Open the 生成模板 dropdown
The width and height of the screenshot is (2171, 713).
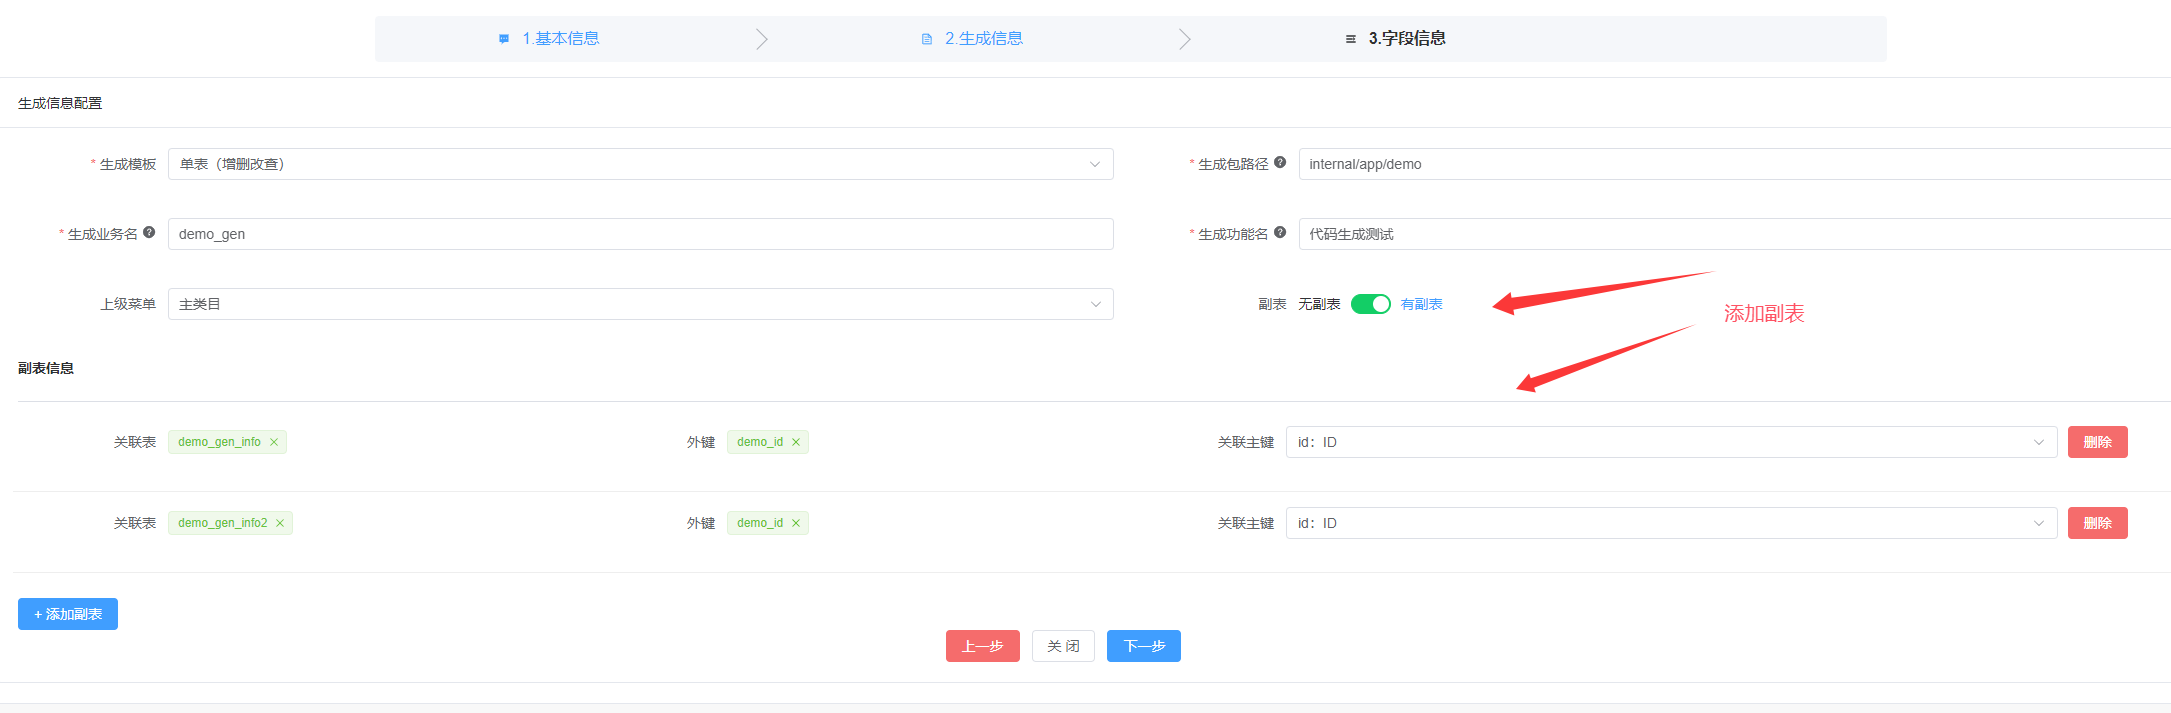(x=640, y=164)
